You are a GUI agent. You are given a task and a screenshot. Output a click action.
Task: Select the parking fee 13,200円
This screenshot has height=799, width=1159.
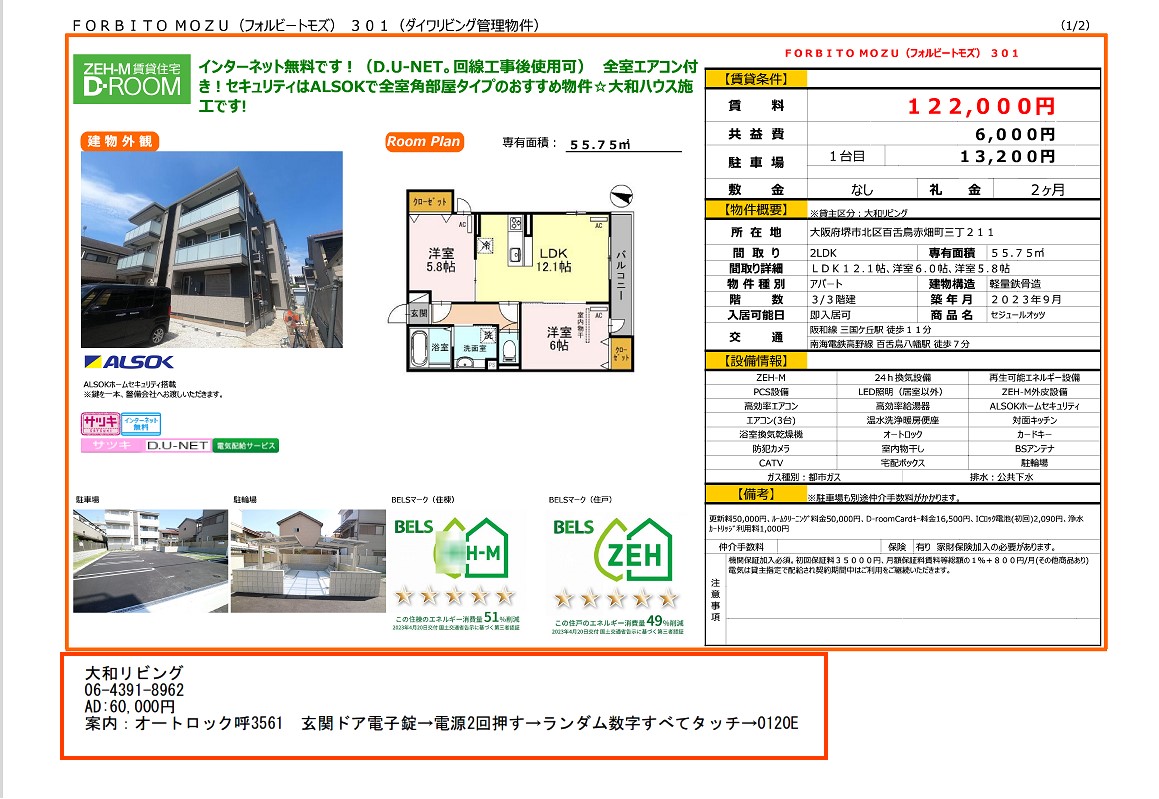coord(1007,157)
